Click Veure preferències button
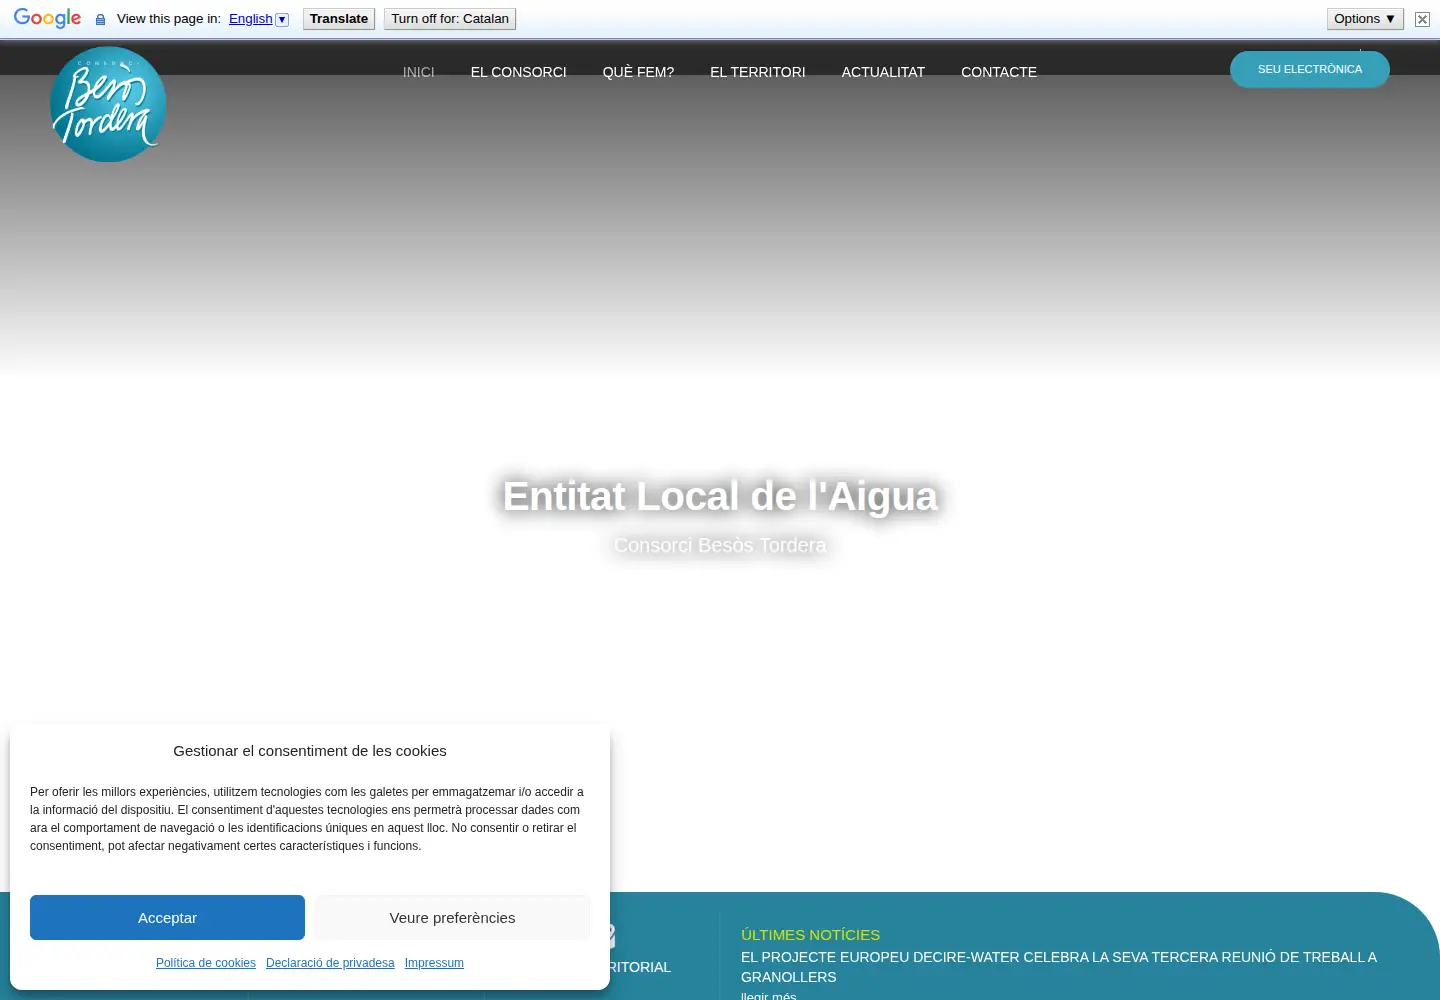Screen dimensions: 1440x1000 click(x=452, y=917)
